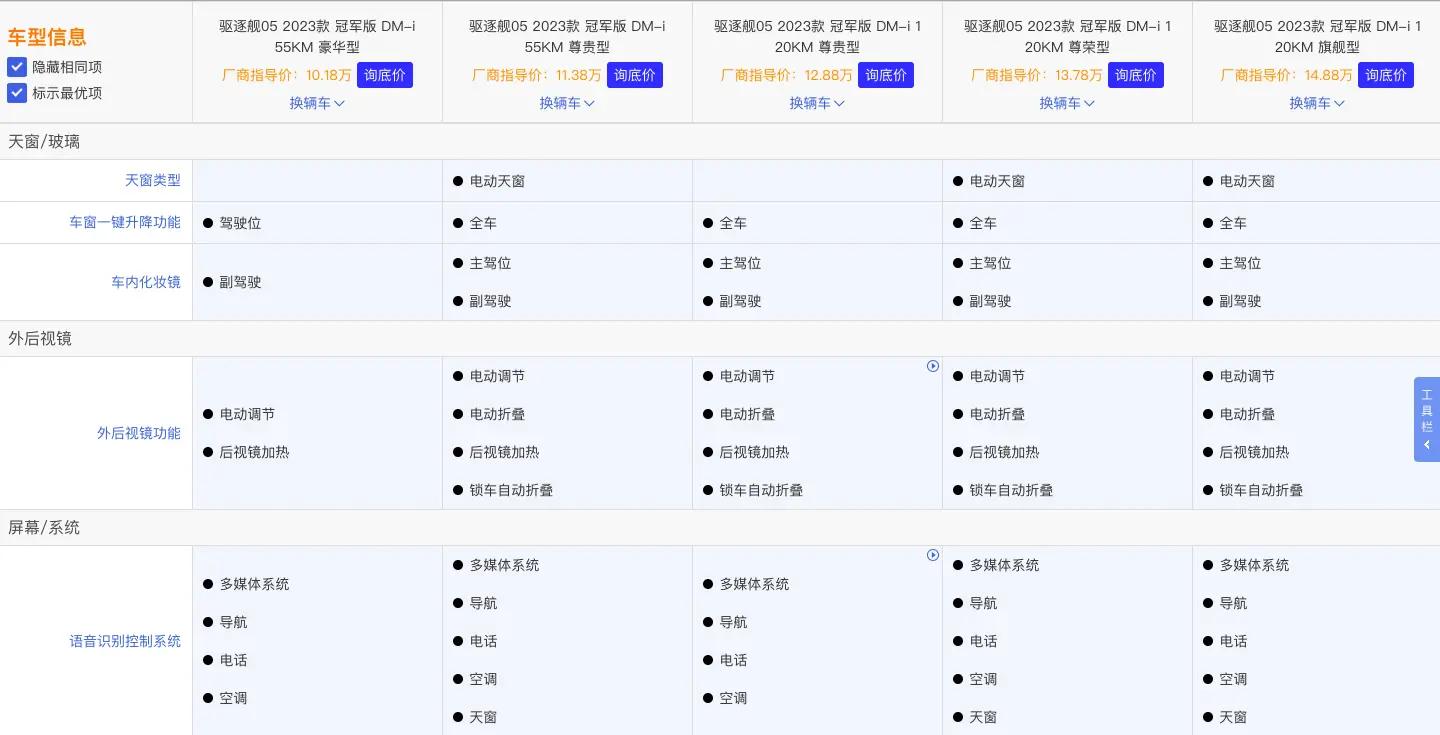
Task: Open the 语音识别控制系统 link
Action: 125,641
